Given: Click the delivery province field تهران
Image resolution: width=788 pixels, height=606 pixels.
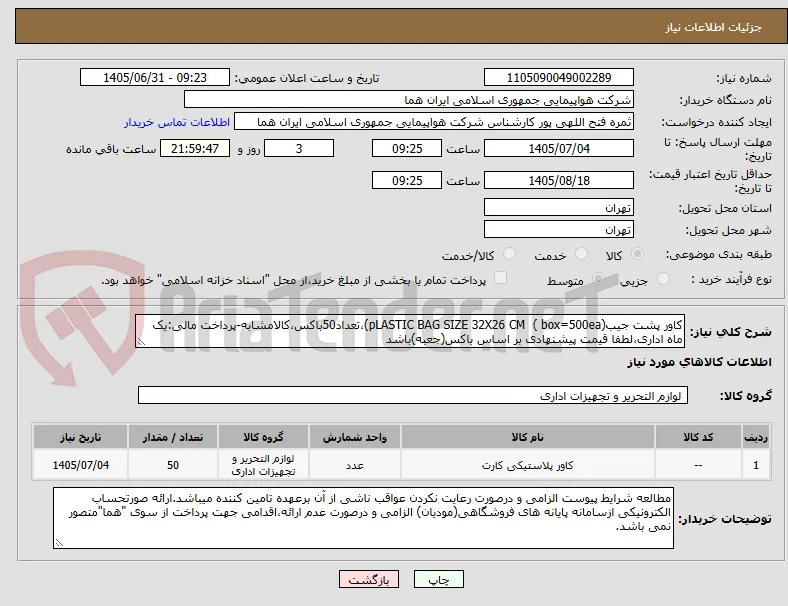Looking at the screenshot, I should pos(559,208).
